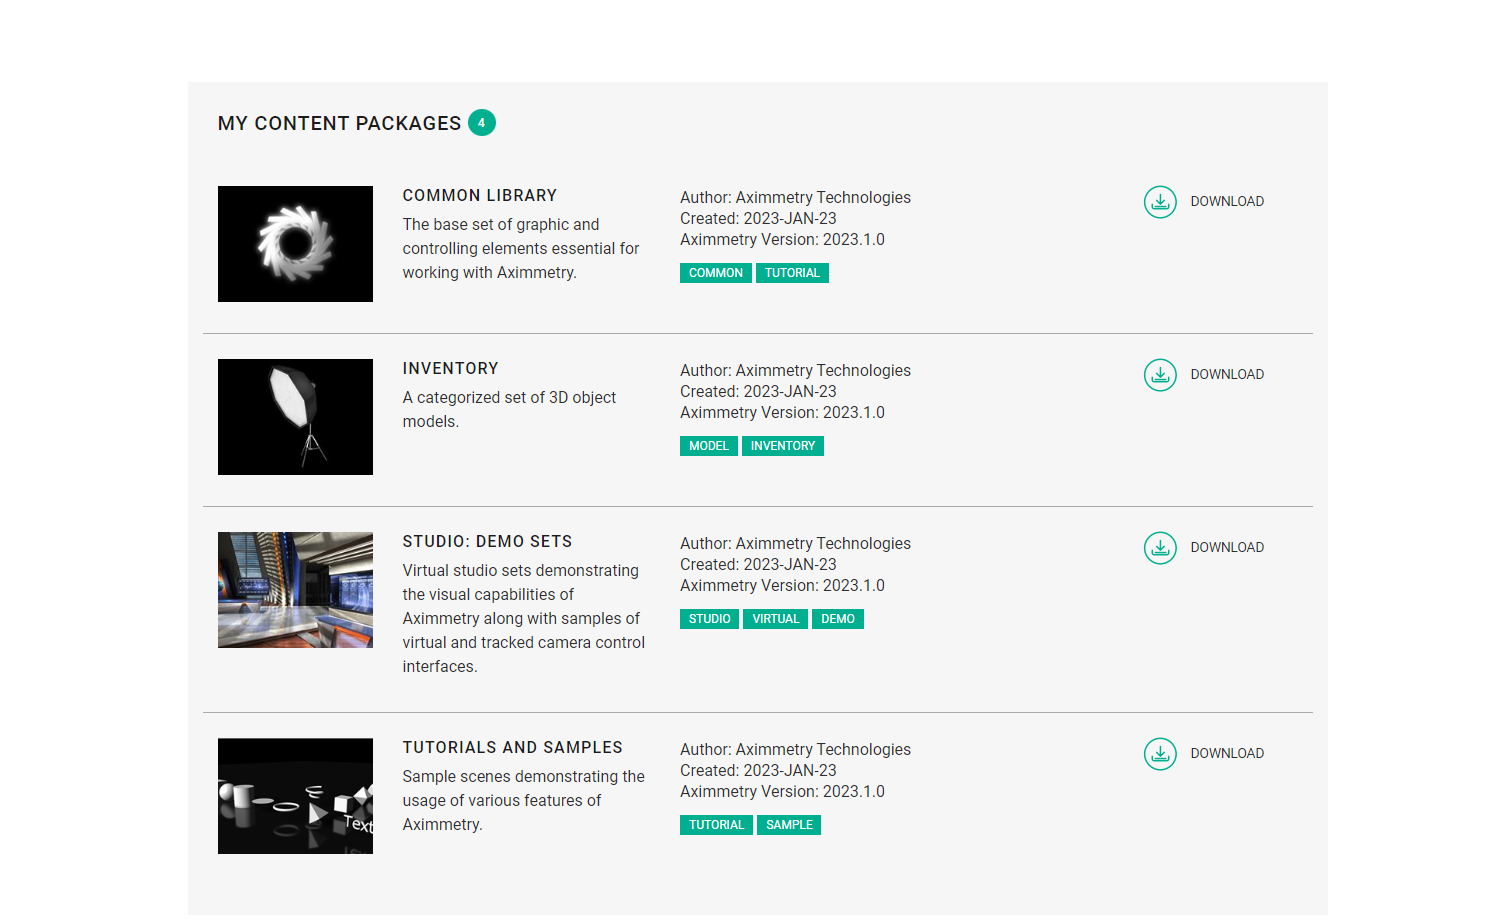Select the INVENTORY tag
The image size is (1496, 923).
click(783, 446)
